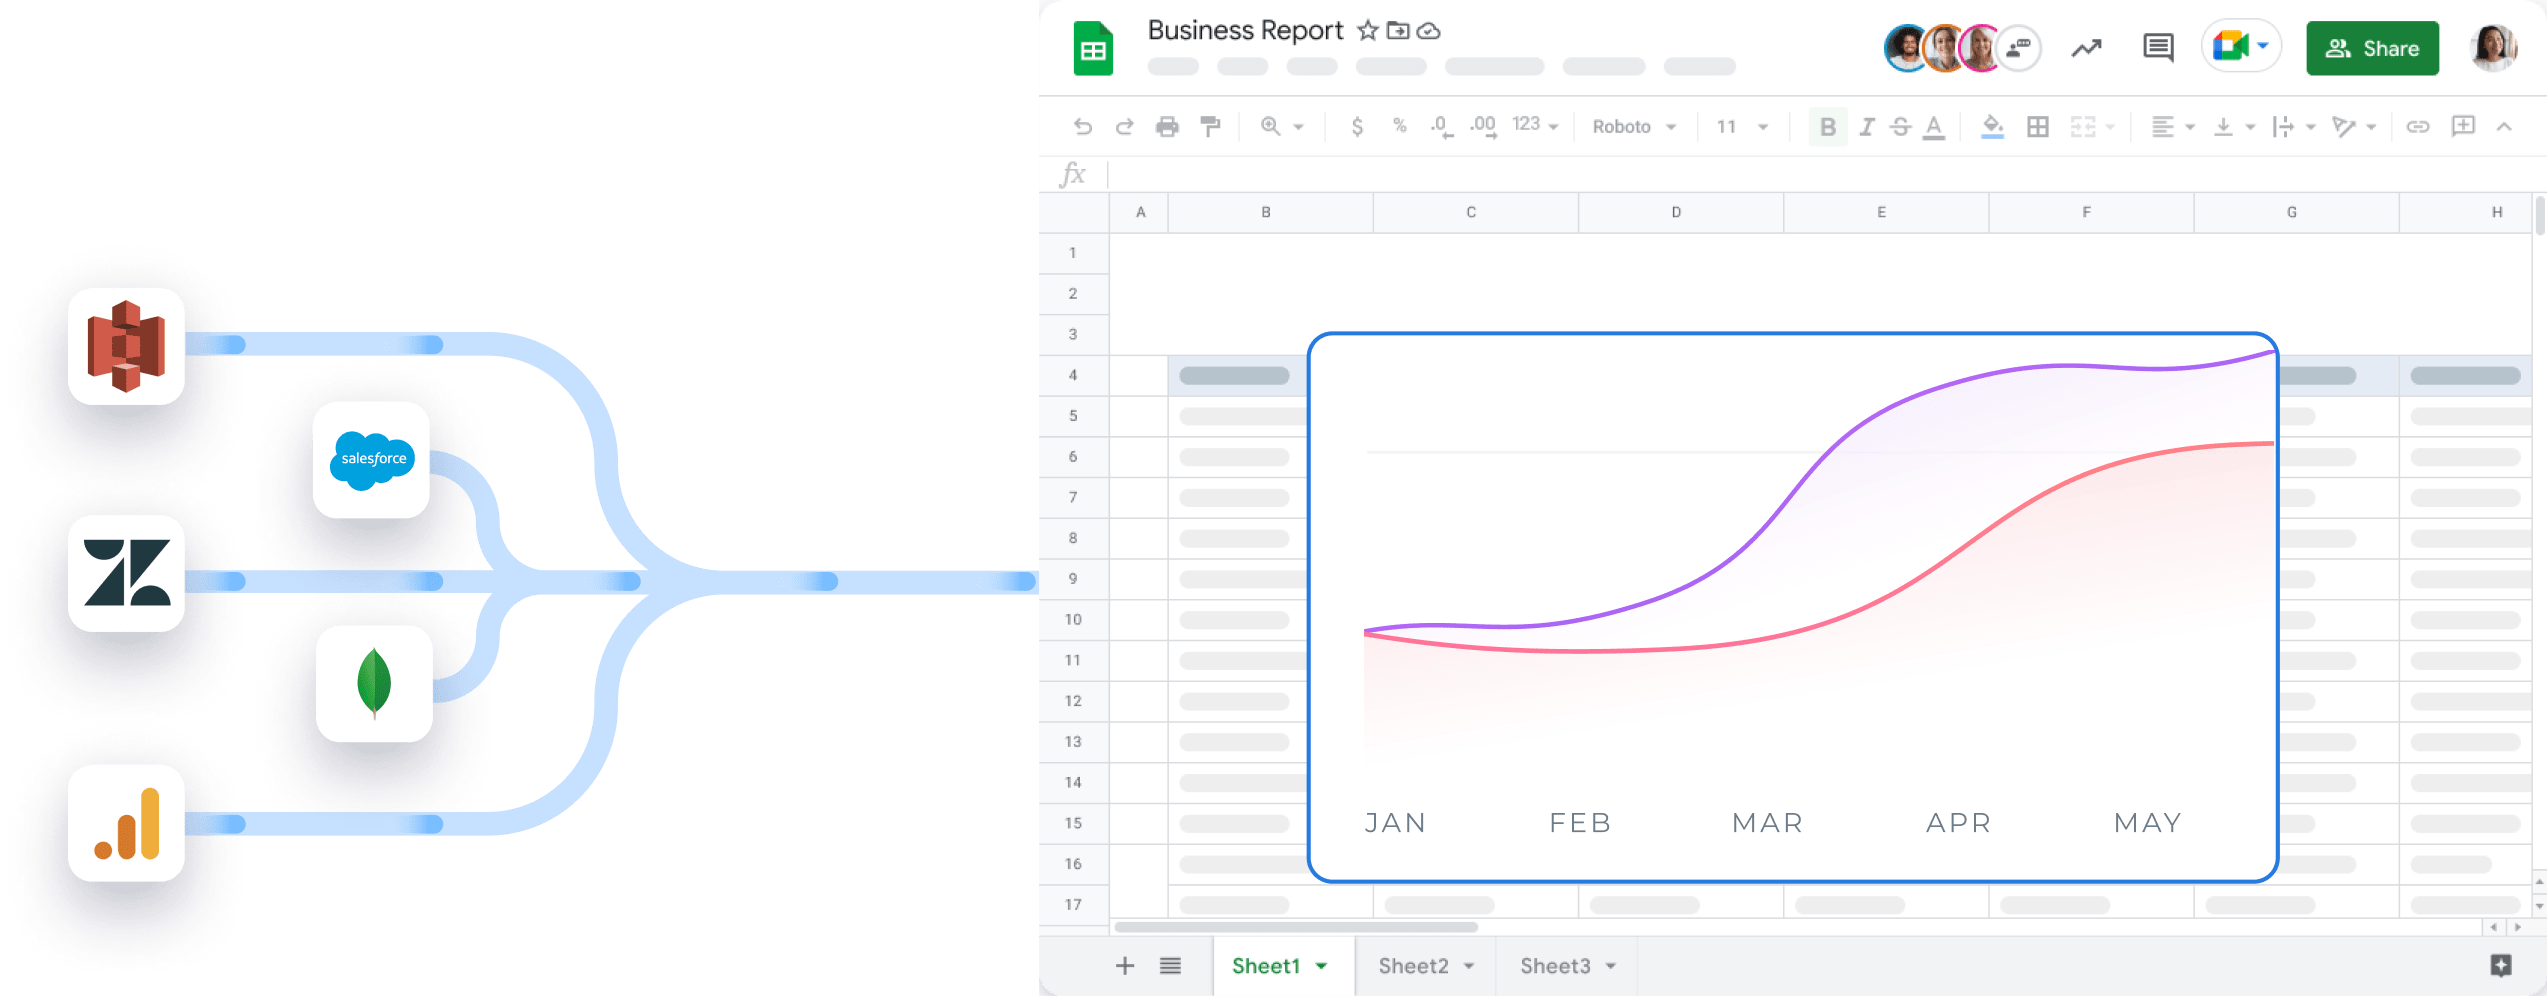Open the Borders tool
This screenshot has height=996, width=2547.
click(x=2038, y=127)
